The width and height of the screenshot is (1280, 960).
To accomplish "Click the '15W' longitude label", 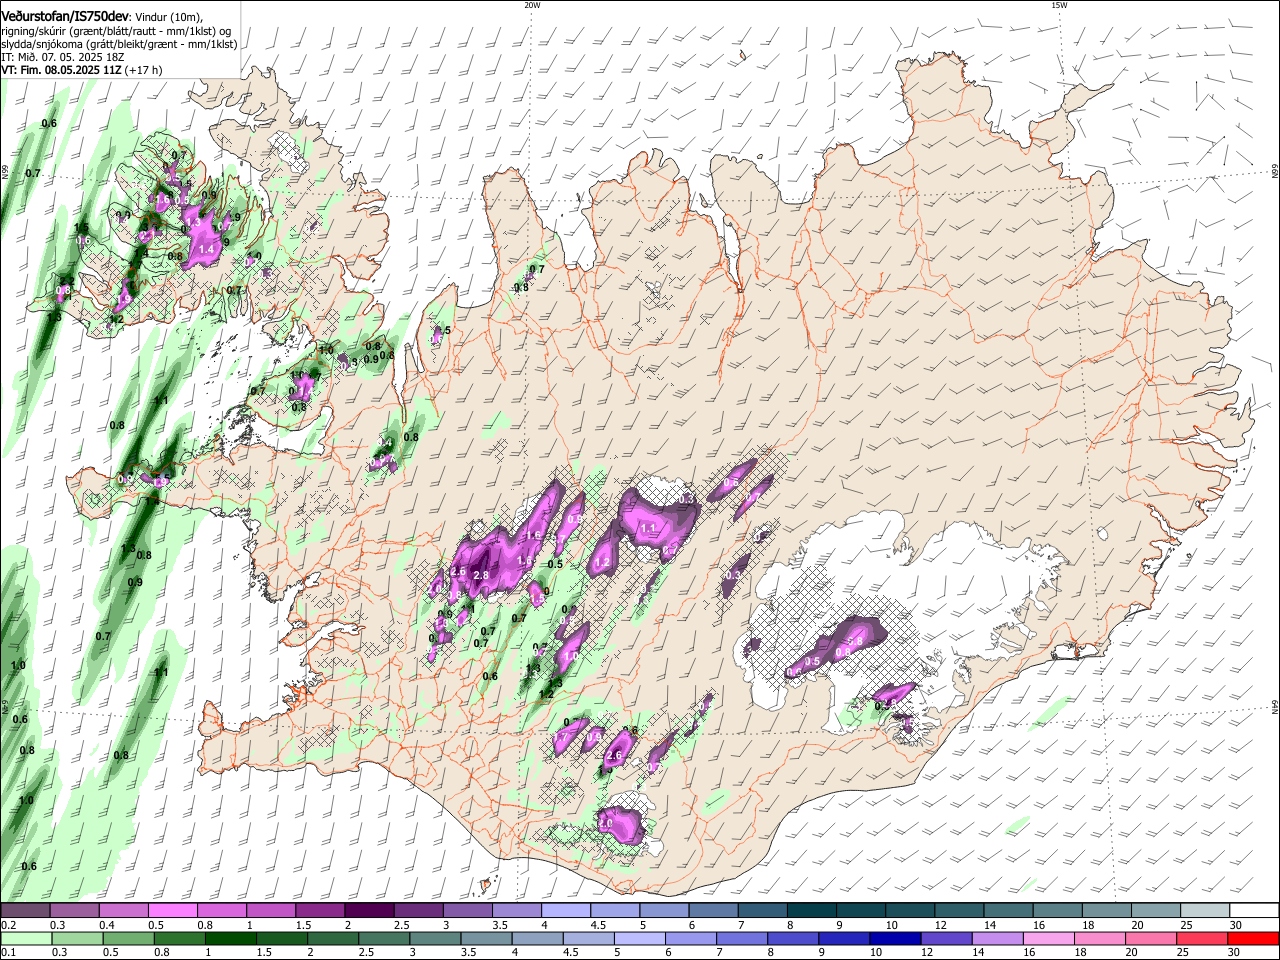I will (x=1059, y=5).
